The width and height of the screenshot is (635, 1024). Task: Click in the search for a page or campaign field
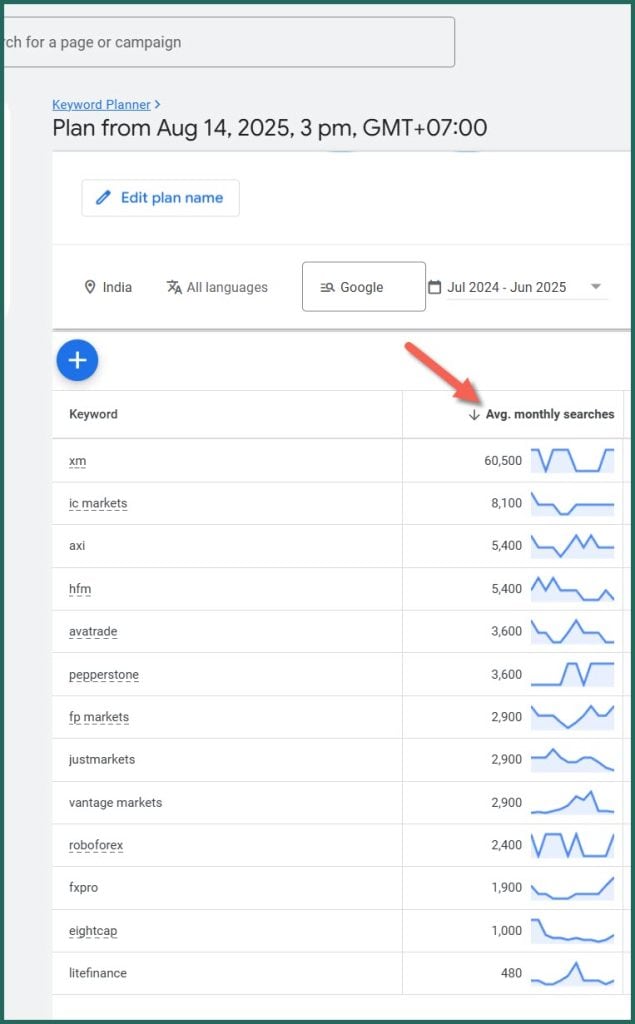pos(229,42)
